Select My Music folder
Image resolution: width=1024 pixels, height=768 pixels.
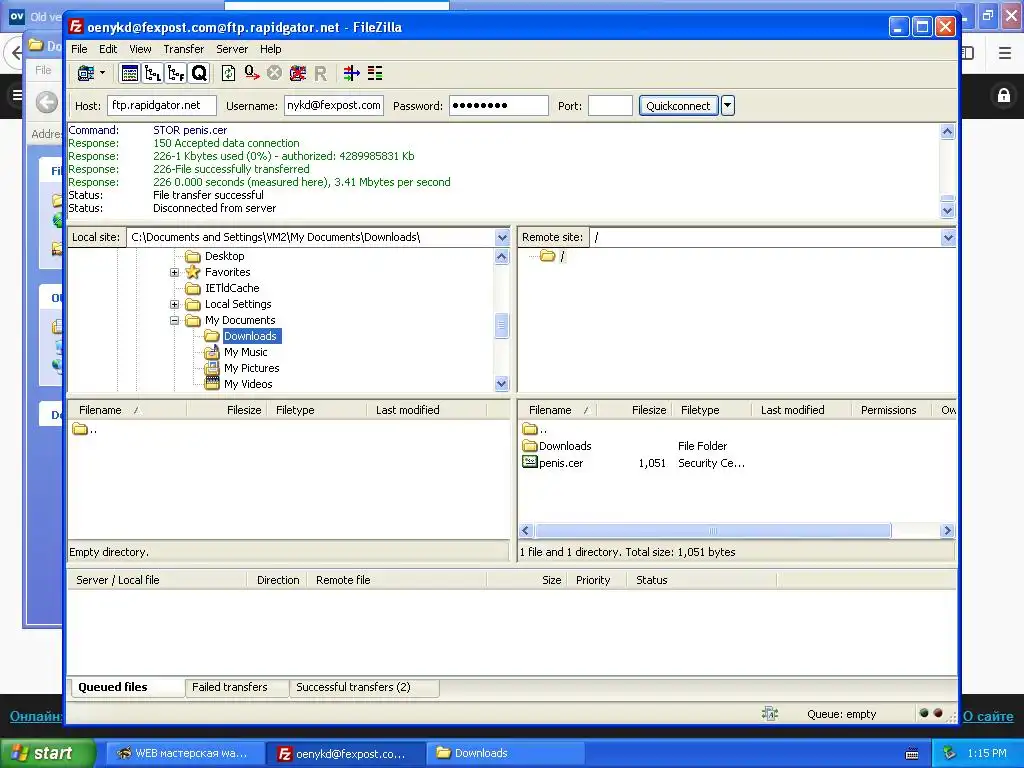click(x=246, y=352)
